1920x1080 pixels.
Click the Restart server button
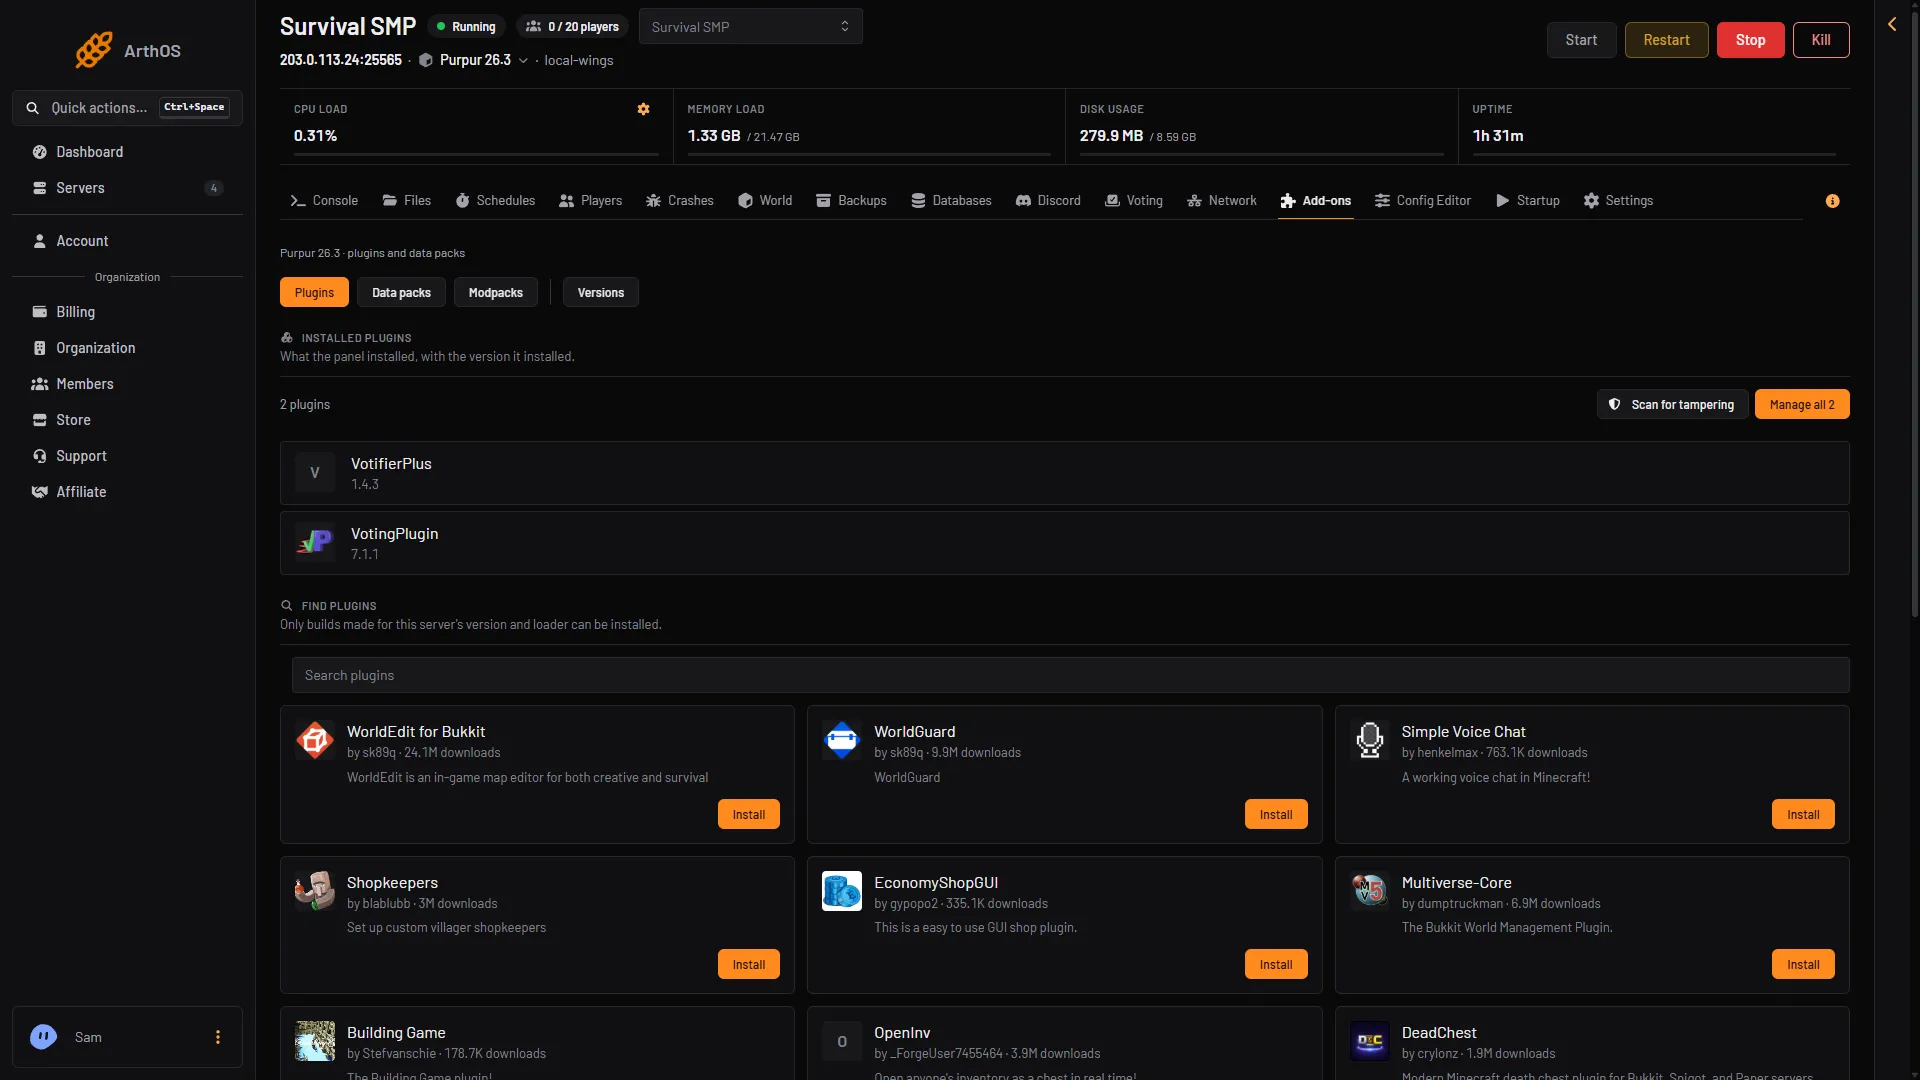pos(1666,40)
